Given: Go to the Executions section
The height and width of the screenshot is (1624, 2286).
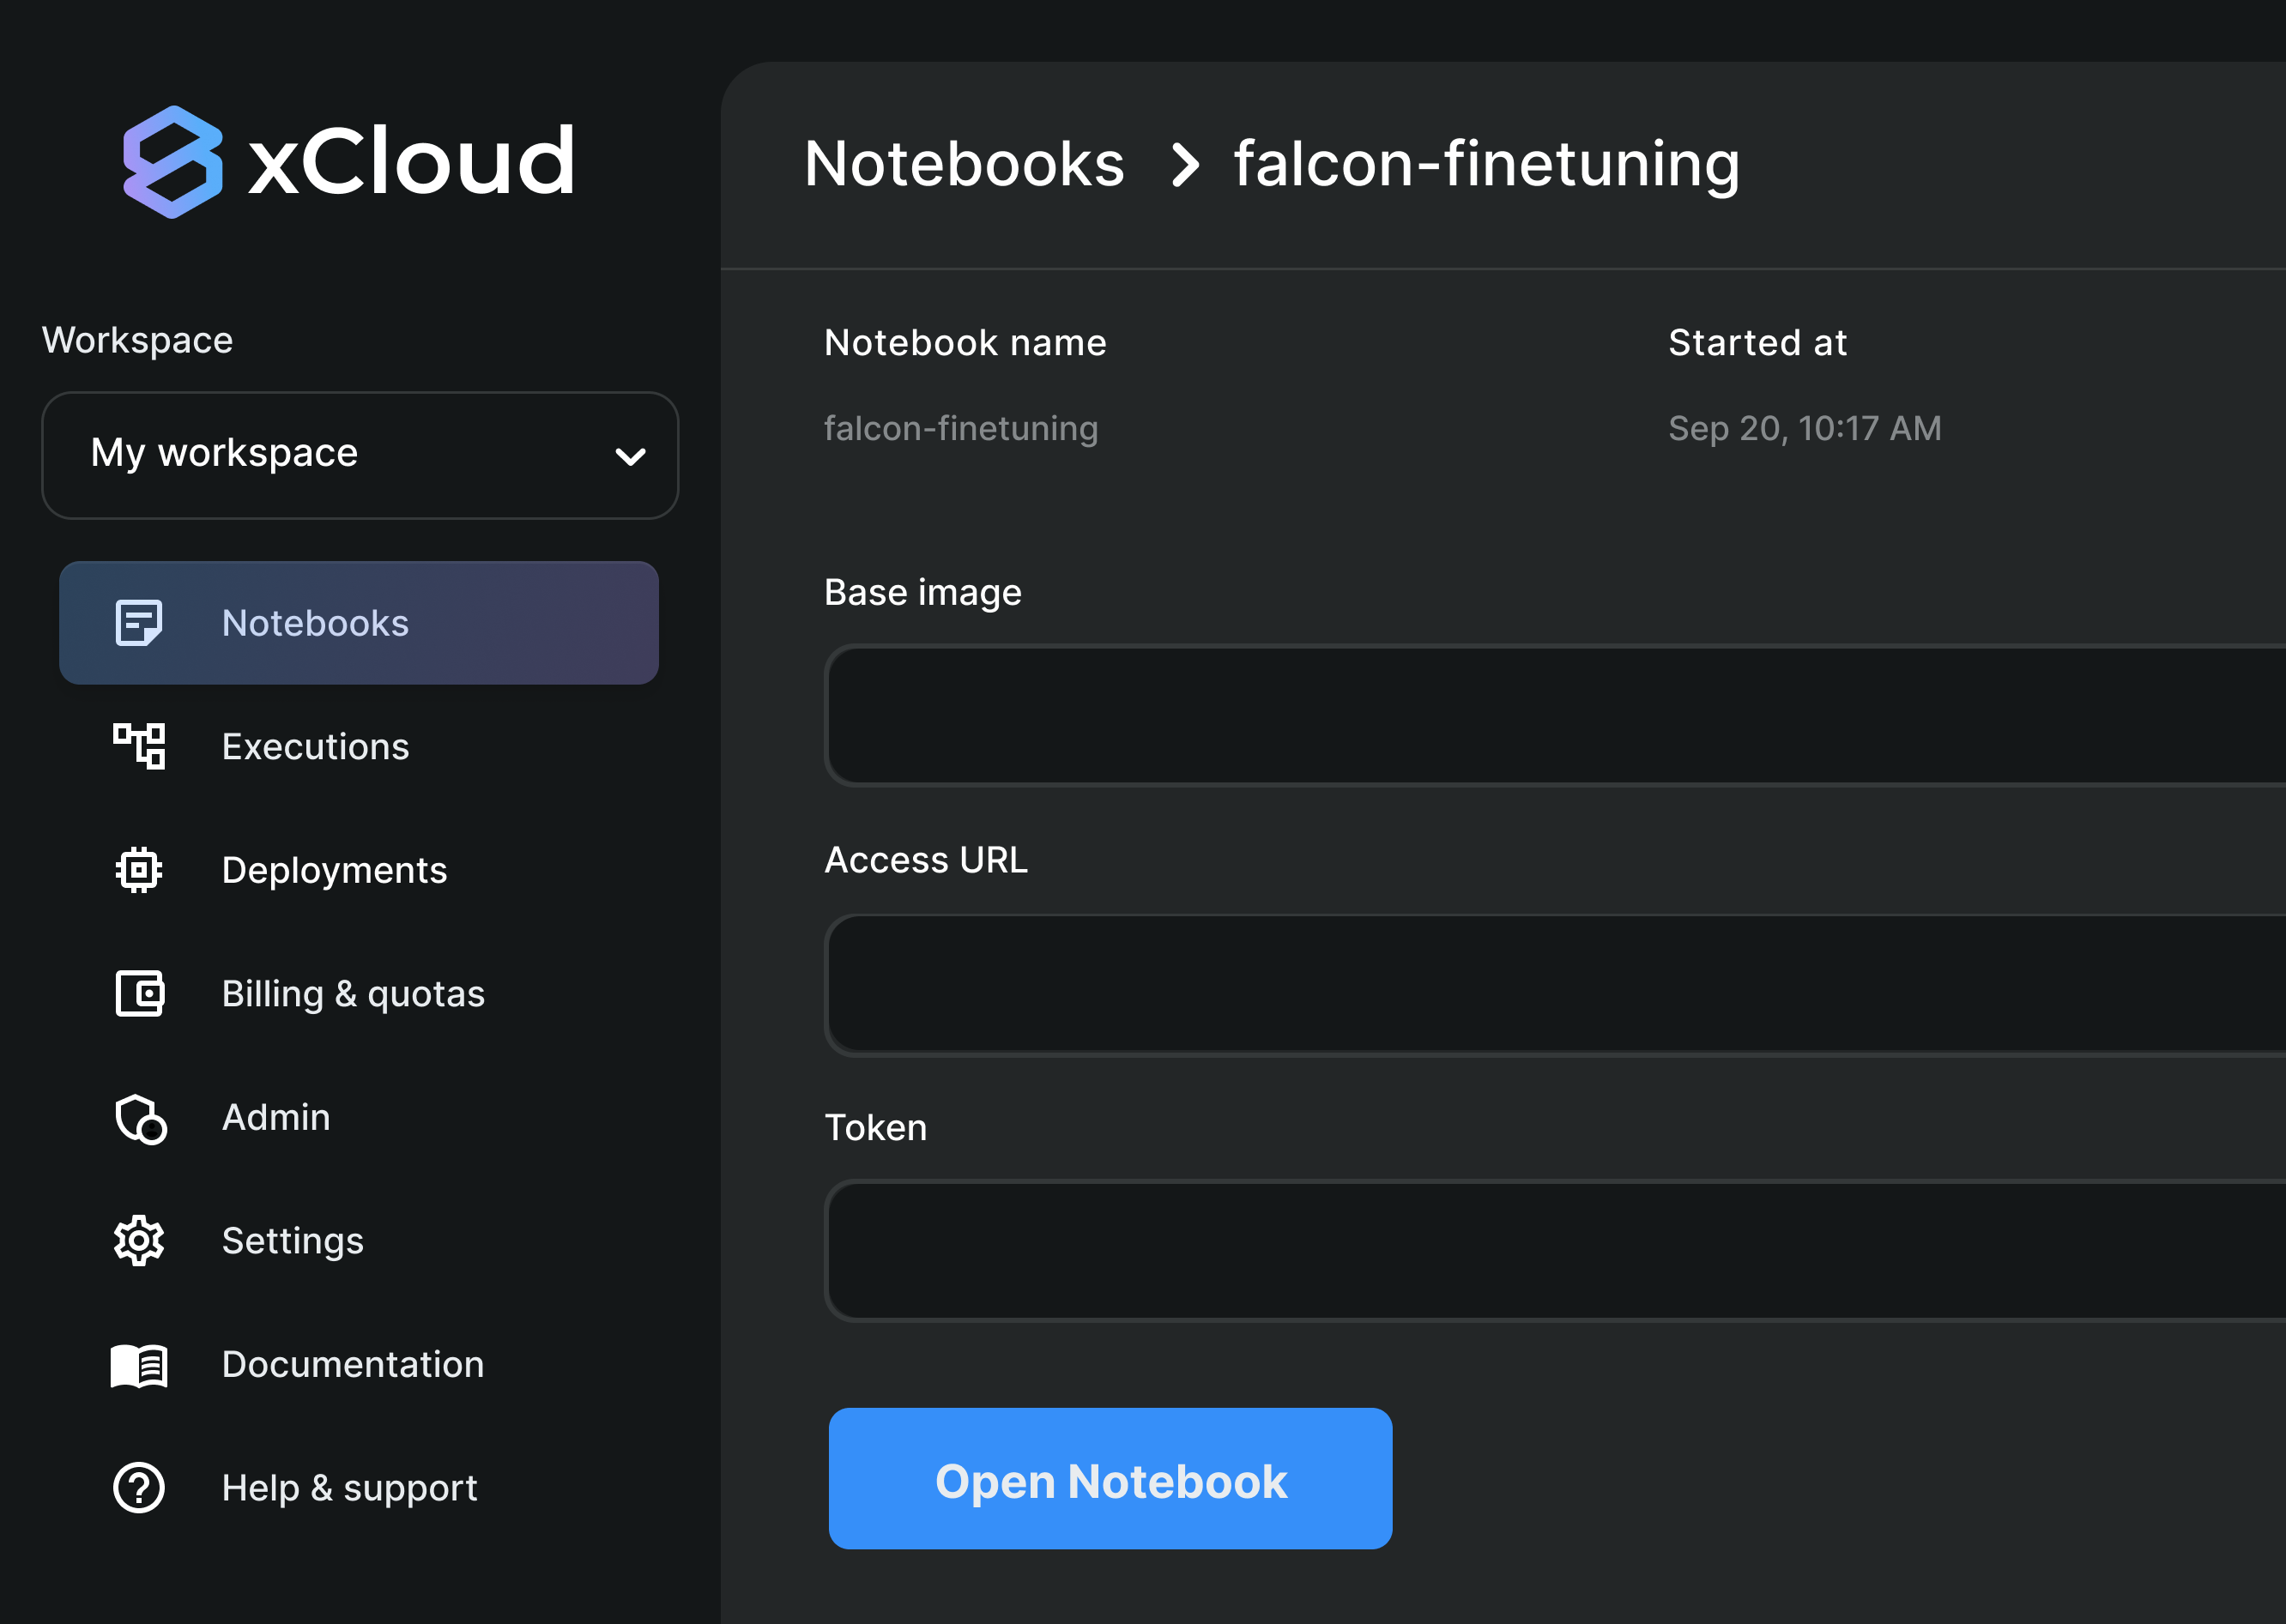Looking at the screenshot, I should point(315,747).
